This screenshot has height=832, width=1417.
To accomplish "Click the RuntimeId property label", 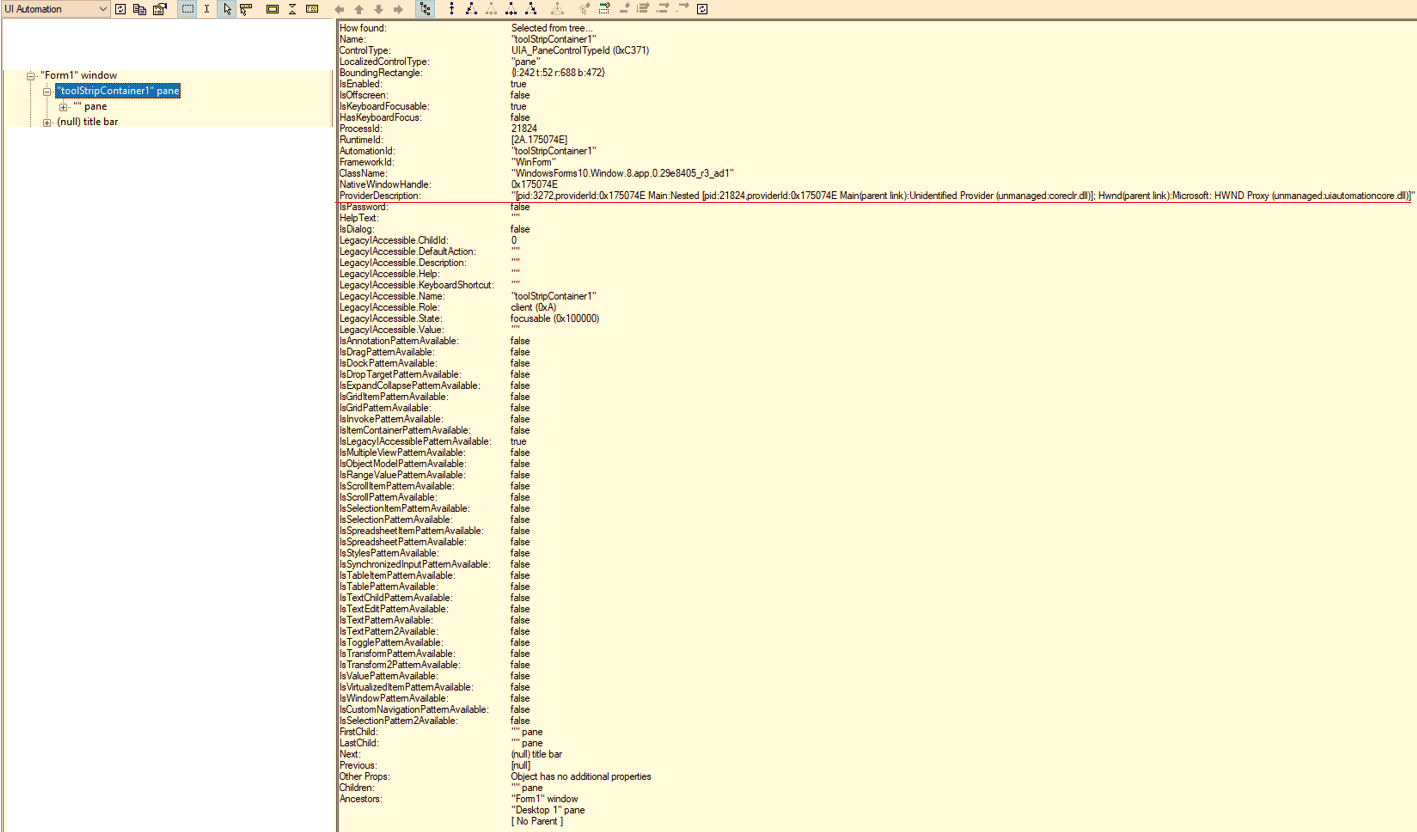I will click(x=360, y=140).
